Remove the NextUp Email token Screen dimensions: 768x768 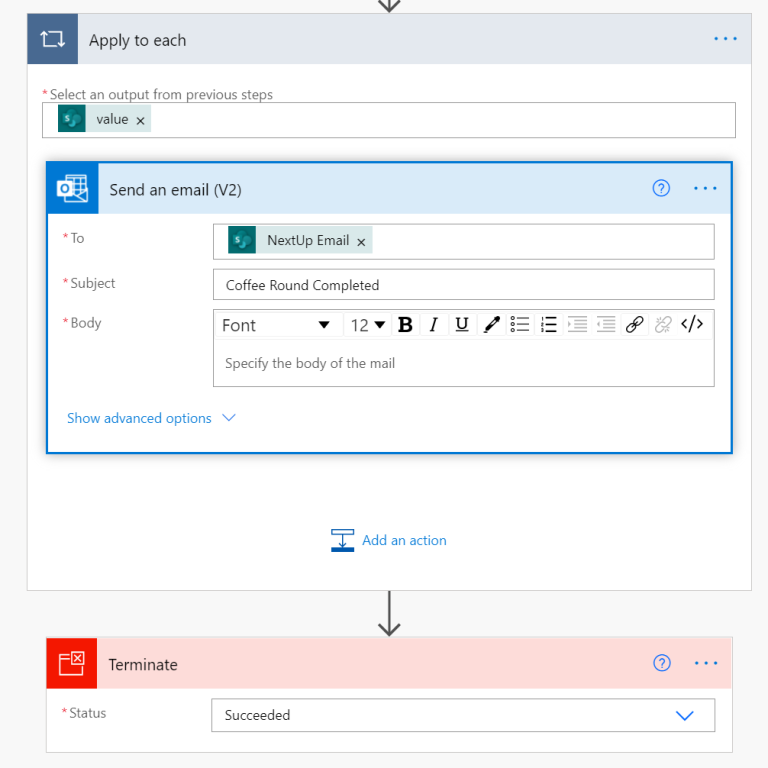(361, 241)
